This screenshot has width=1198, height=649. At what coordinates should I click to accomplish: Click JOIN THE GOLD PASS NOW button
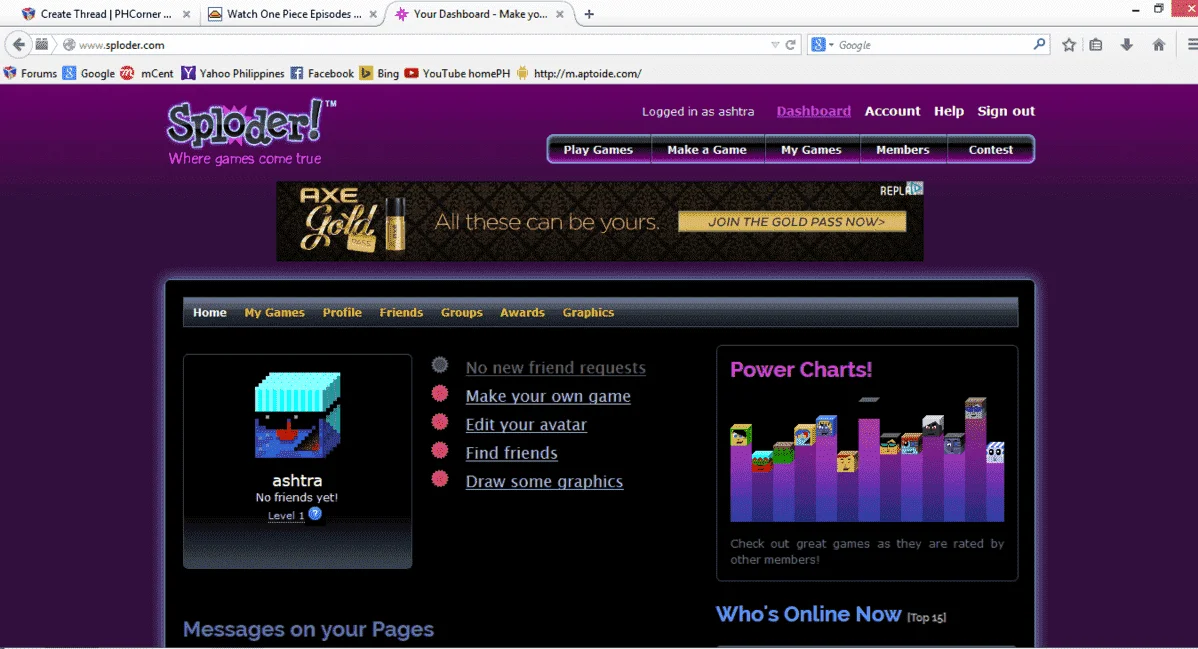tap(792, 222)
